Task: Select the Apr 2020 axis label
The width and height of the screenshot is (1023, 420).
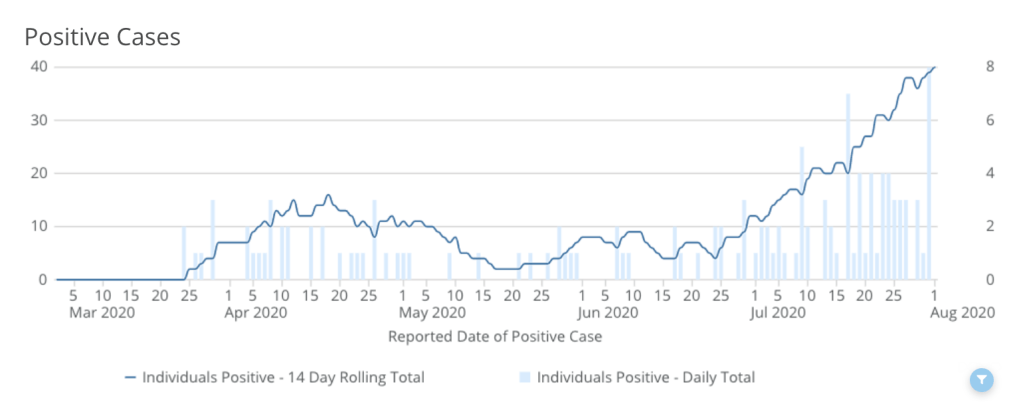Action: pos(255,313)
